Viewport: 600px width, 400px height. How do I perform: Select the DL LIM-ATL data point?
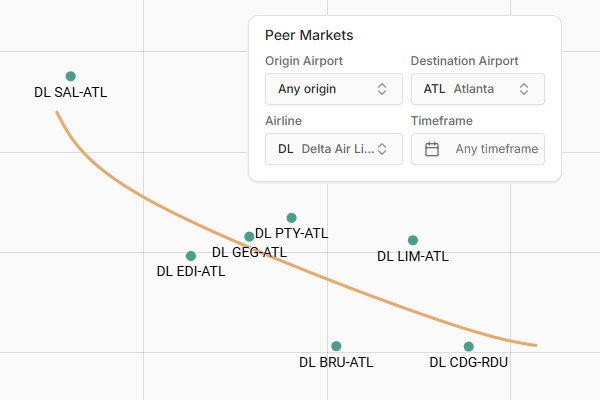click(412, 240)
